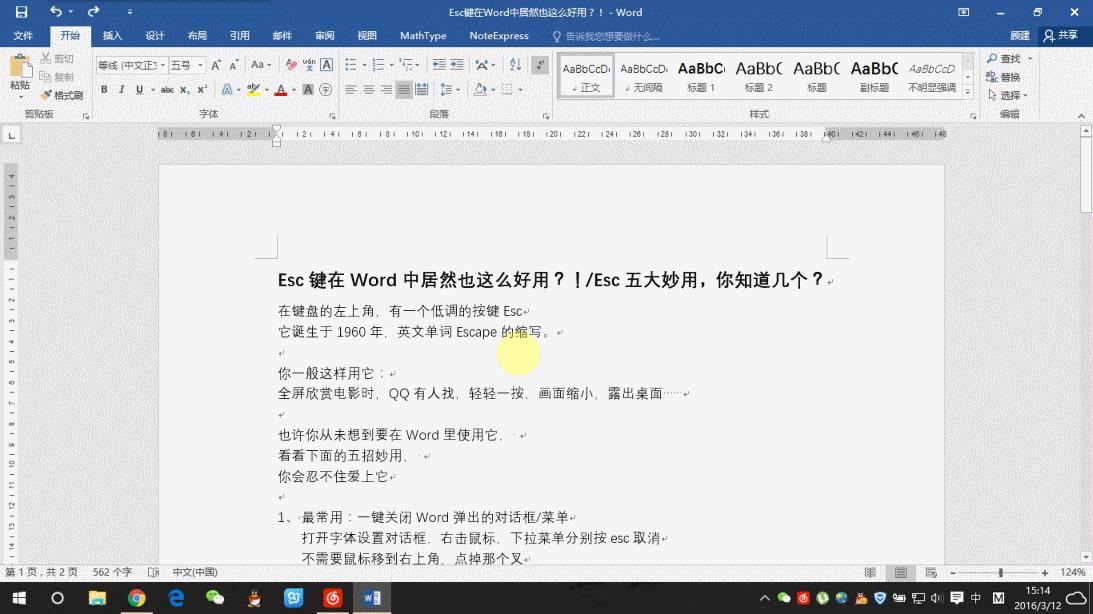The image size is (1093, 614).
Task: Apply center paragraph alignment
Action: [369, 89]
